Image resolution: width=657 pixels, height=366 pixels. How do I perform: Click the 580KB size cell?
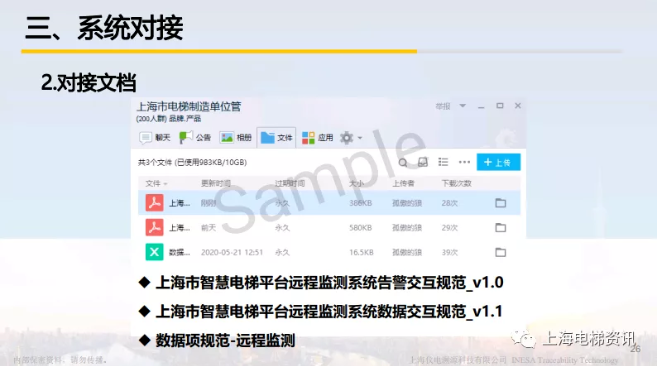click(x=361, y=228)
